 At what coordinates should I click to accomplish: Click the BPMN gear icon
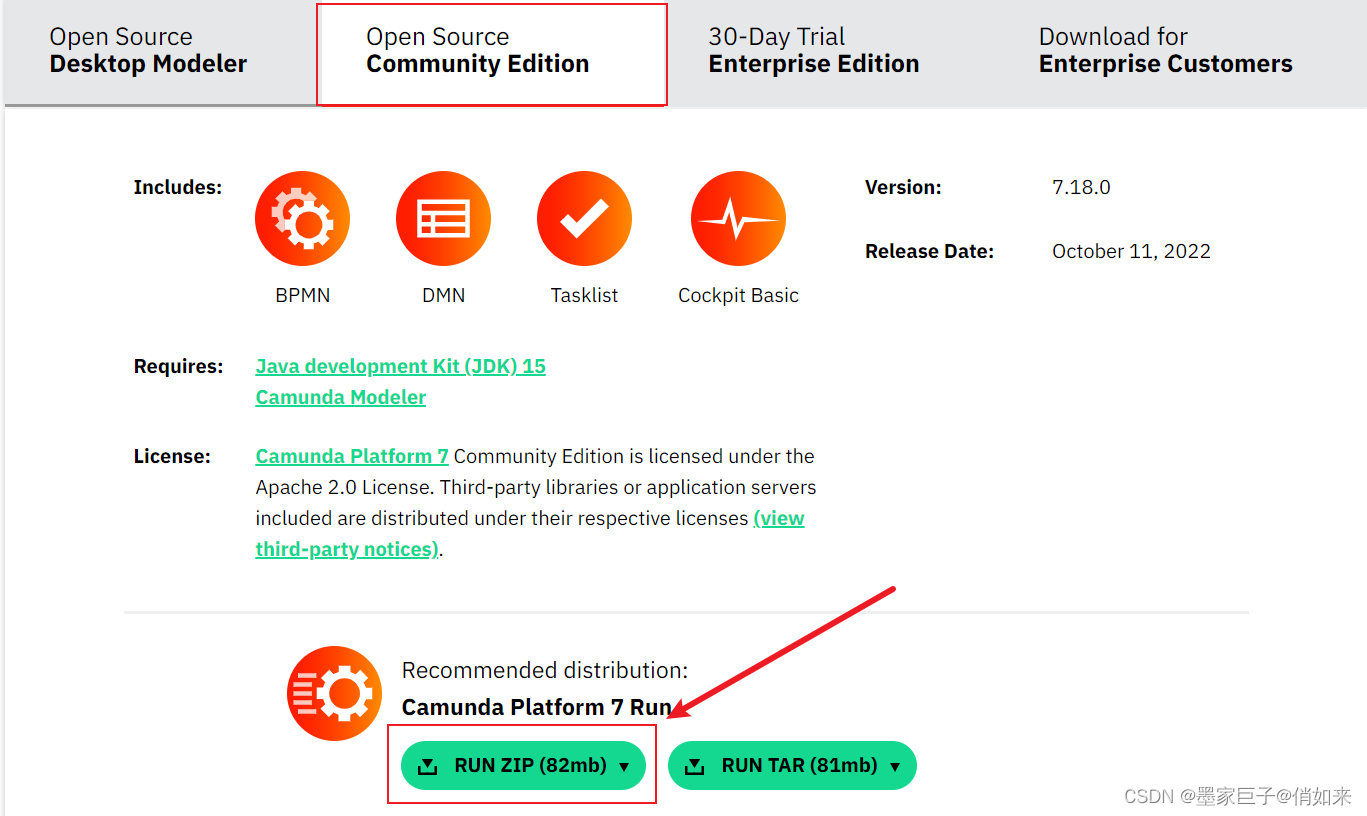click(302, 218)
